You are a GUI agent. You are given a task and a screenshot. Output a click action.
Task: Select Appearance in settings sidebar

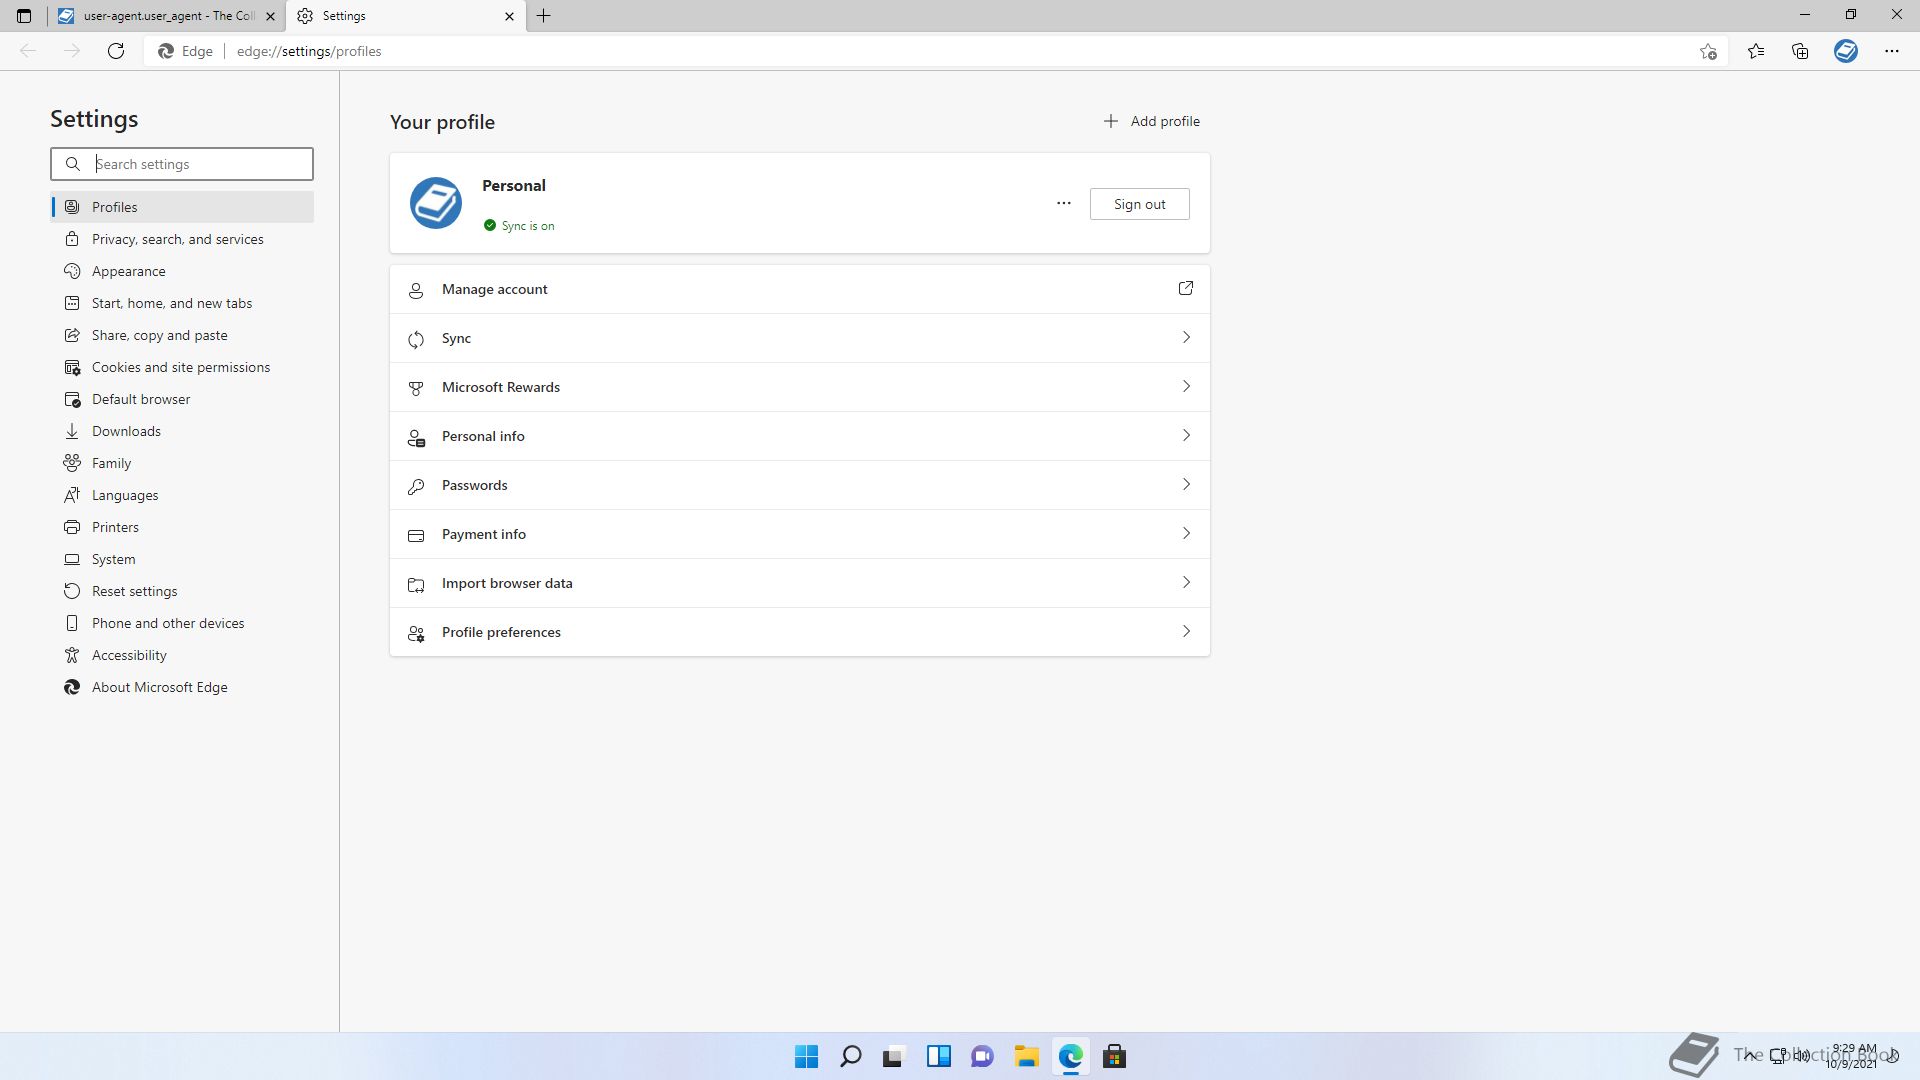click(128, 271)
